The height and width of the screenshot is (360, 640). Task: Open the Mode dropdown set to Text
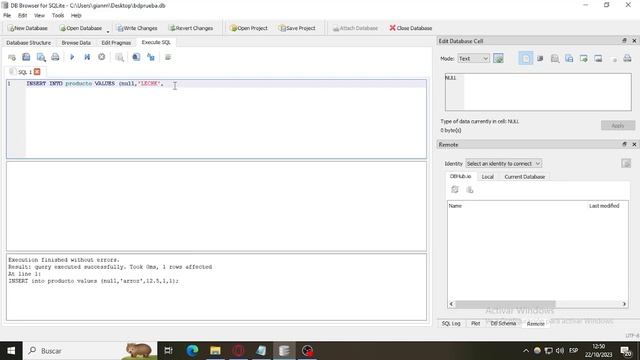[x=473, y=59]
